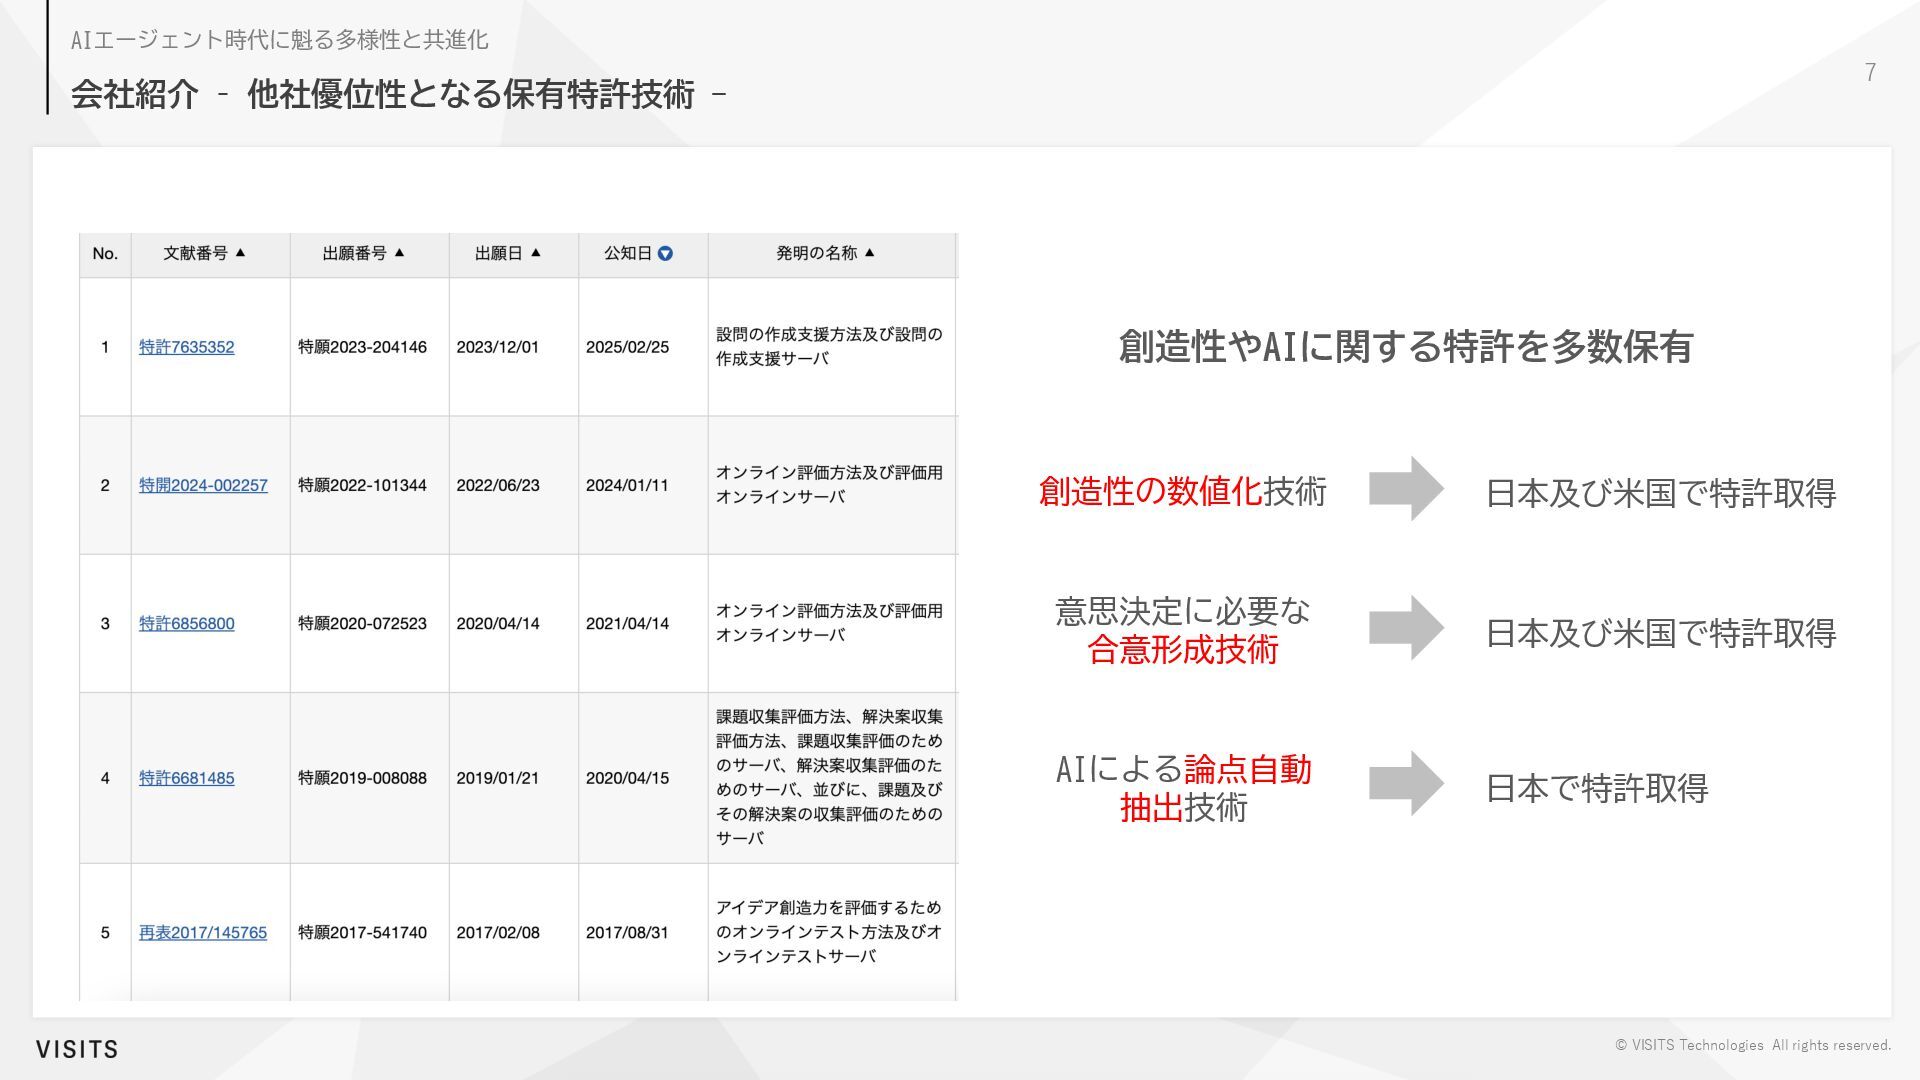1920x1080 pixels.
Task: Click publication date 2024/01/11
Action: [627, 485]
